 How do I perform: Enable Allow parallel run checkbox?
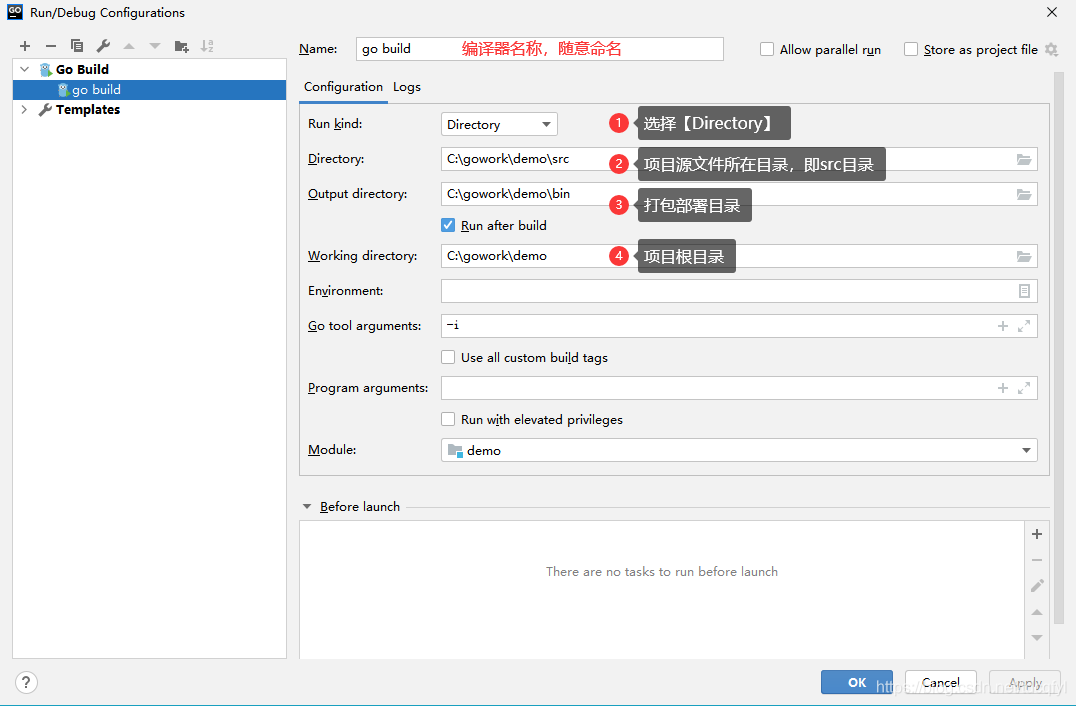pyautogui.click(x=767, y=49)
